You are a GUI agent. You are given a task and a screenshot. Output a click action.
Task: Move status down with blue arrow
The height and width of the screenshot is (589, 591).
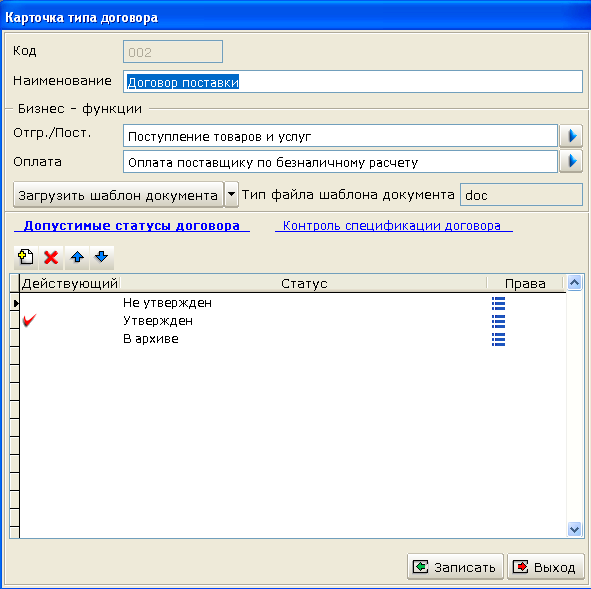coord(101,257)
